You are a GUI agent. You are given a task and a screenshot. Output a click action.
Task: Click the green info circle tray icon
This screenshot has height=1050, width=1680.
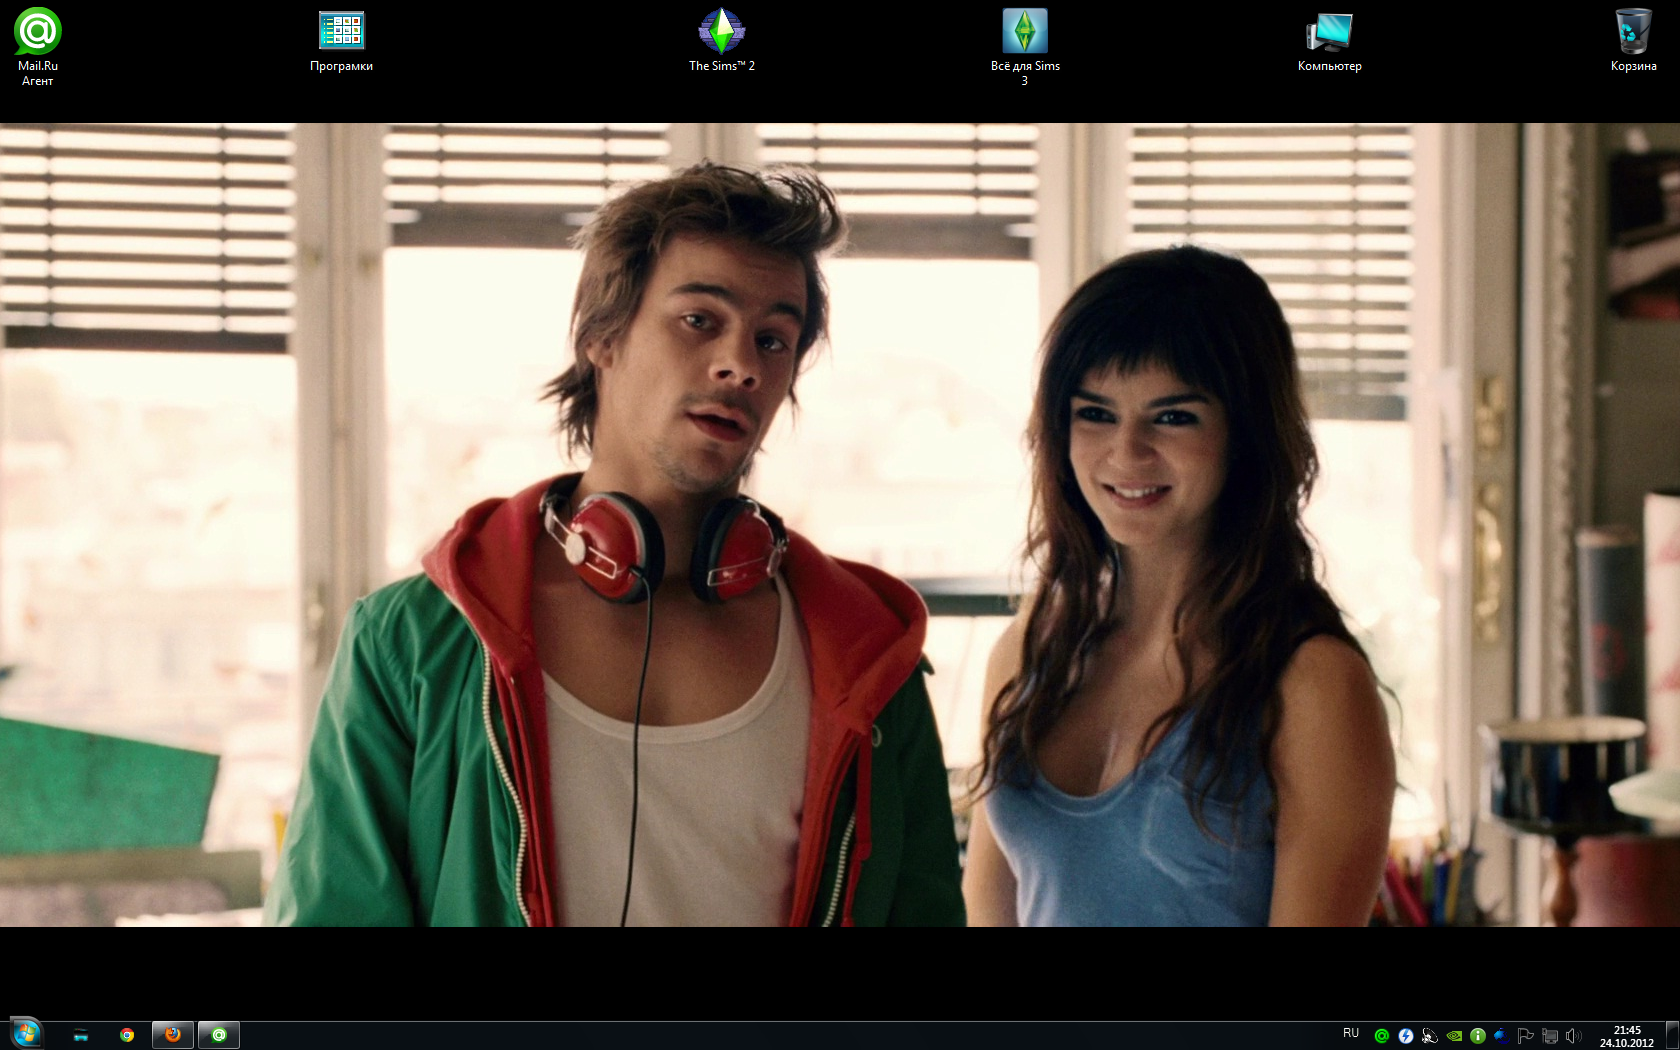pos(1478,1036)
